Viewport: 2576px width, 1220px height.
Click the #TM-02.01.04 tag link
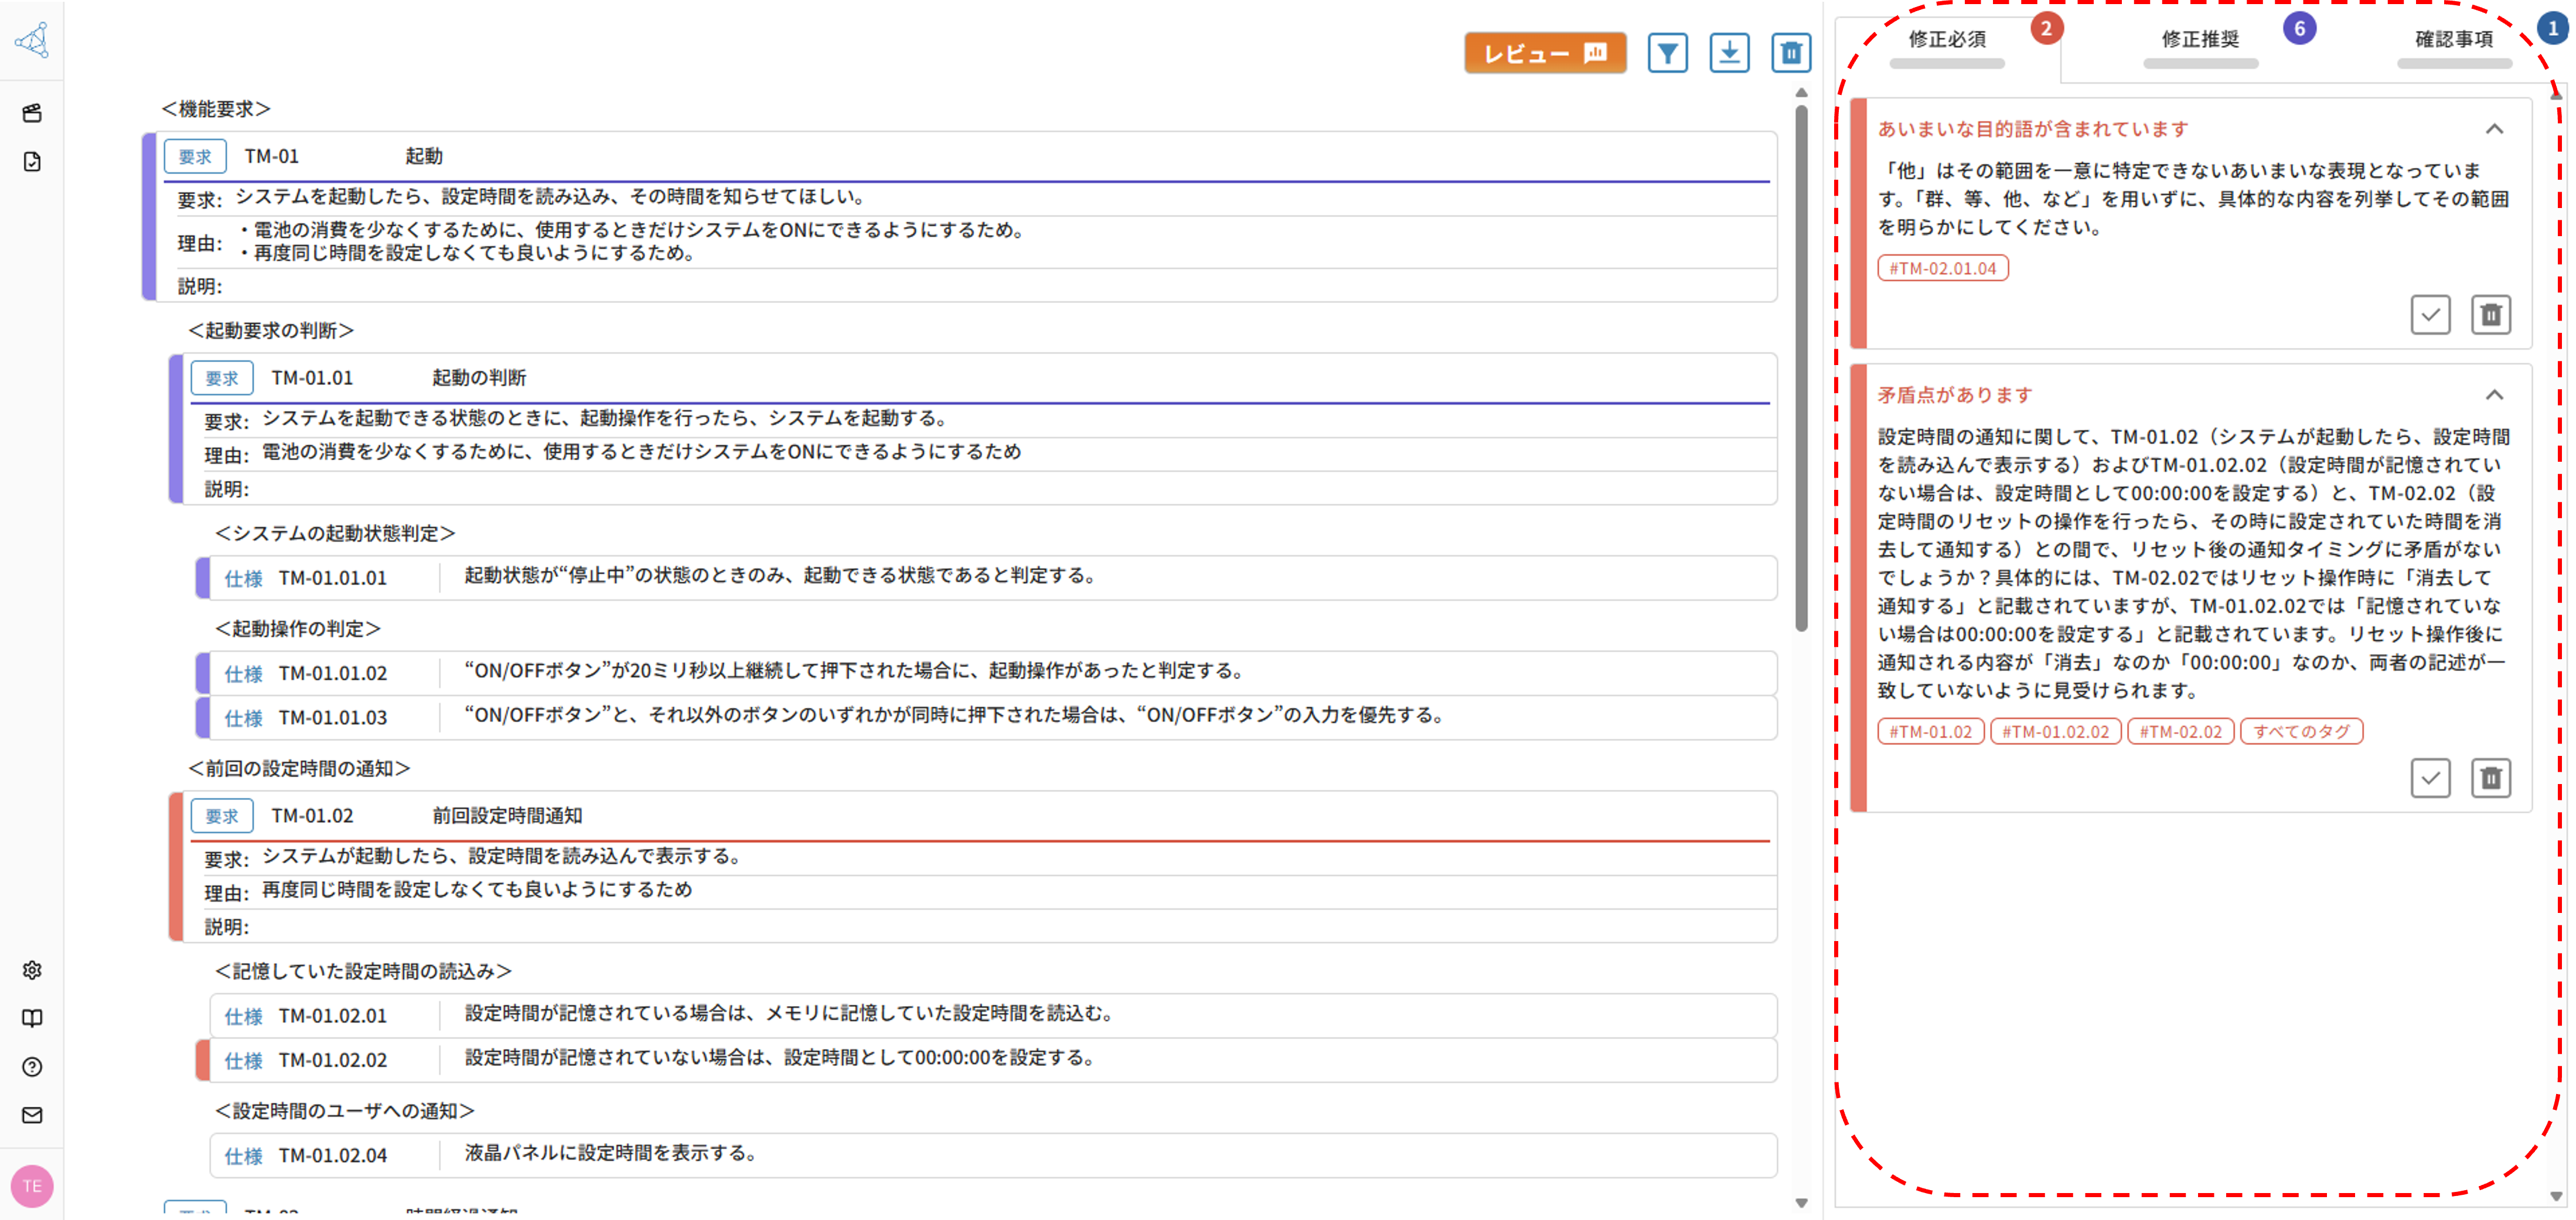point(1942,268)
